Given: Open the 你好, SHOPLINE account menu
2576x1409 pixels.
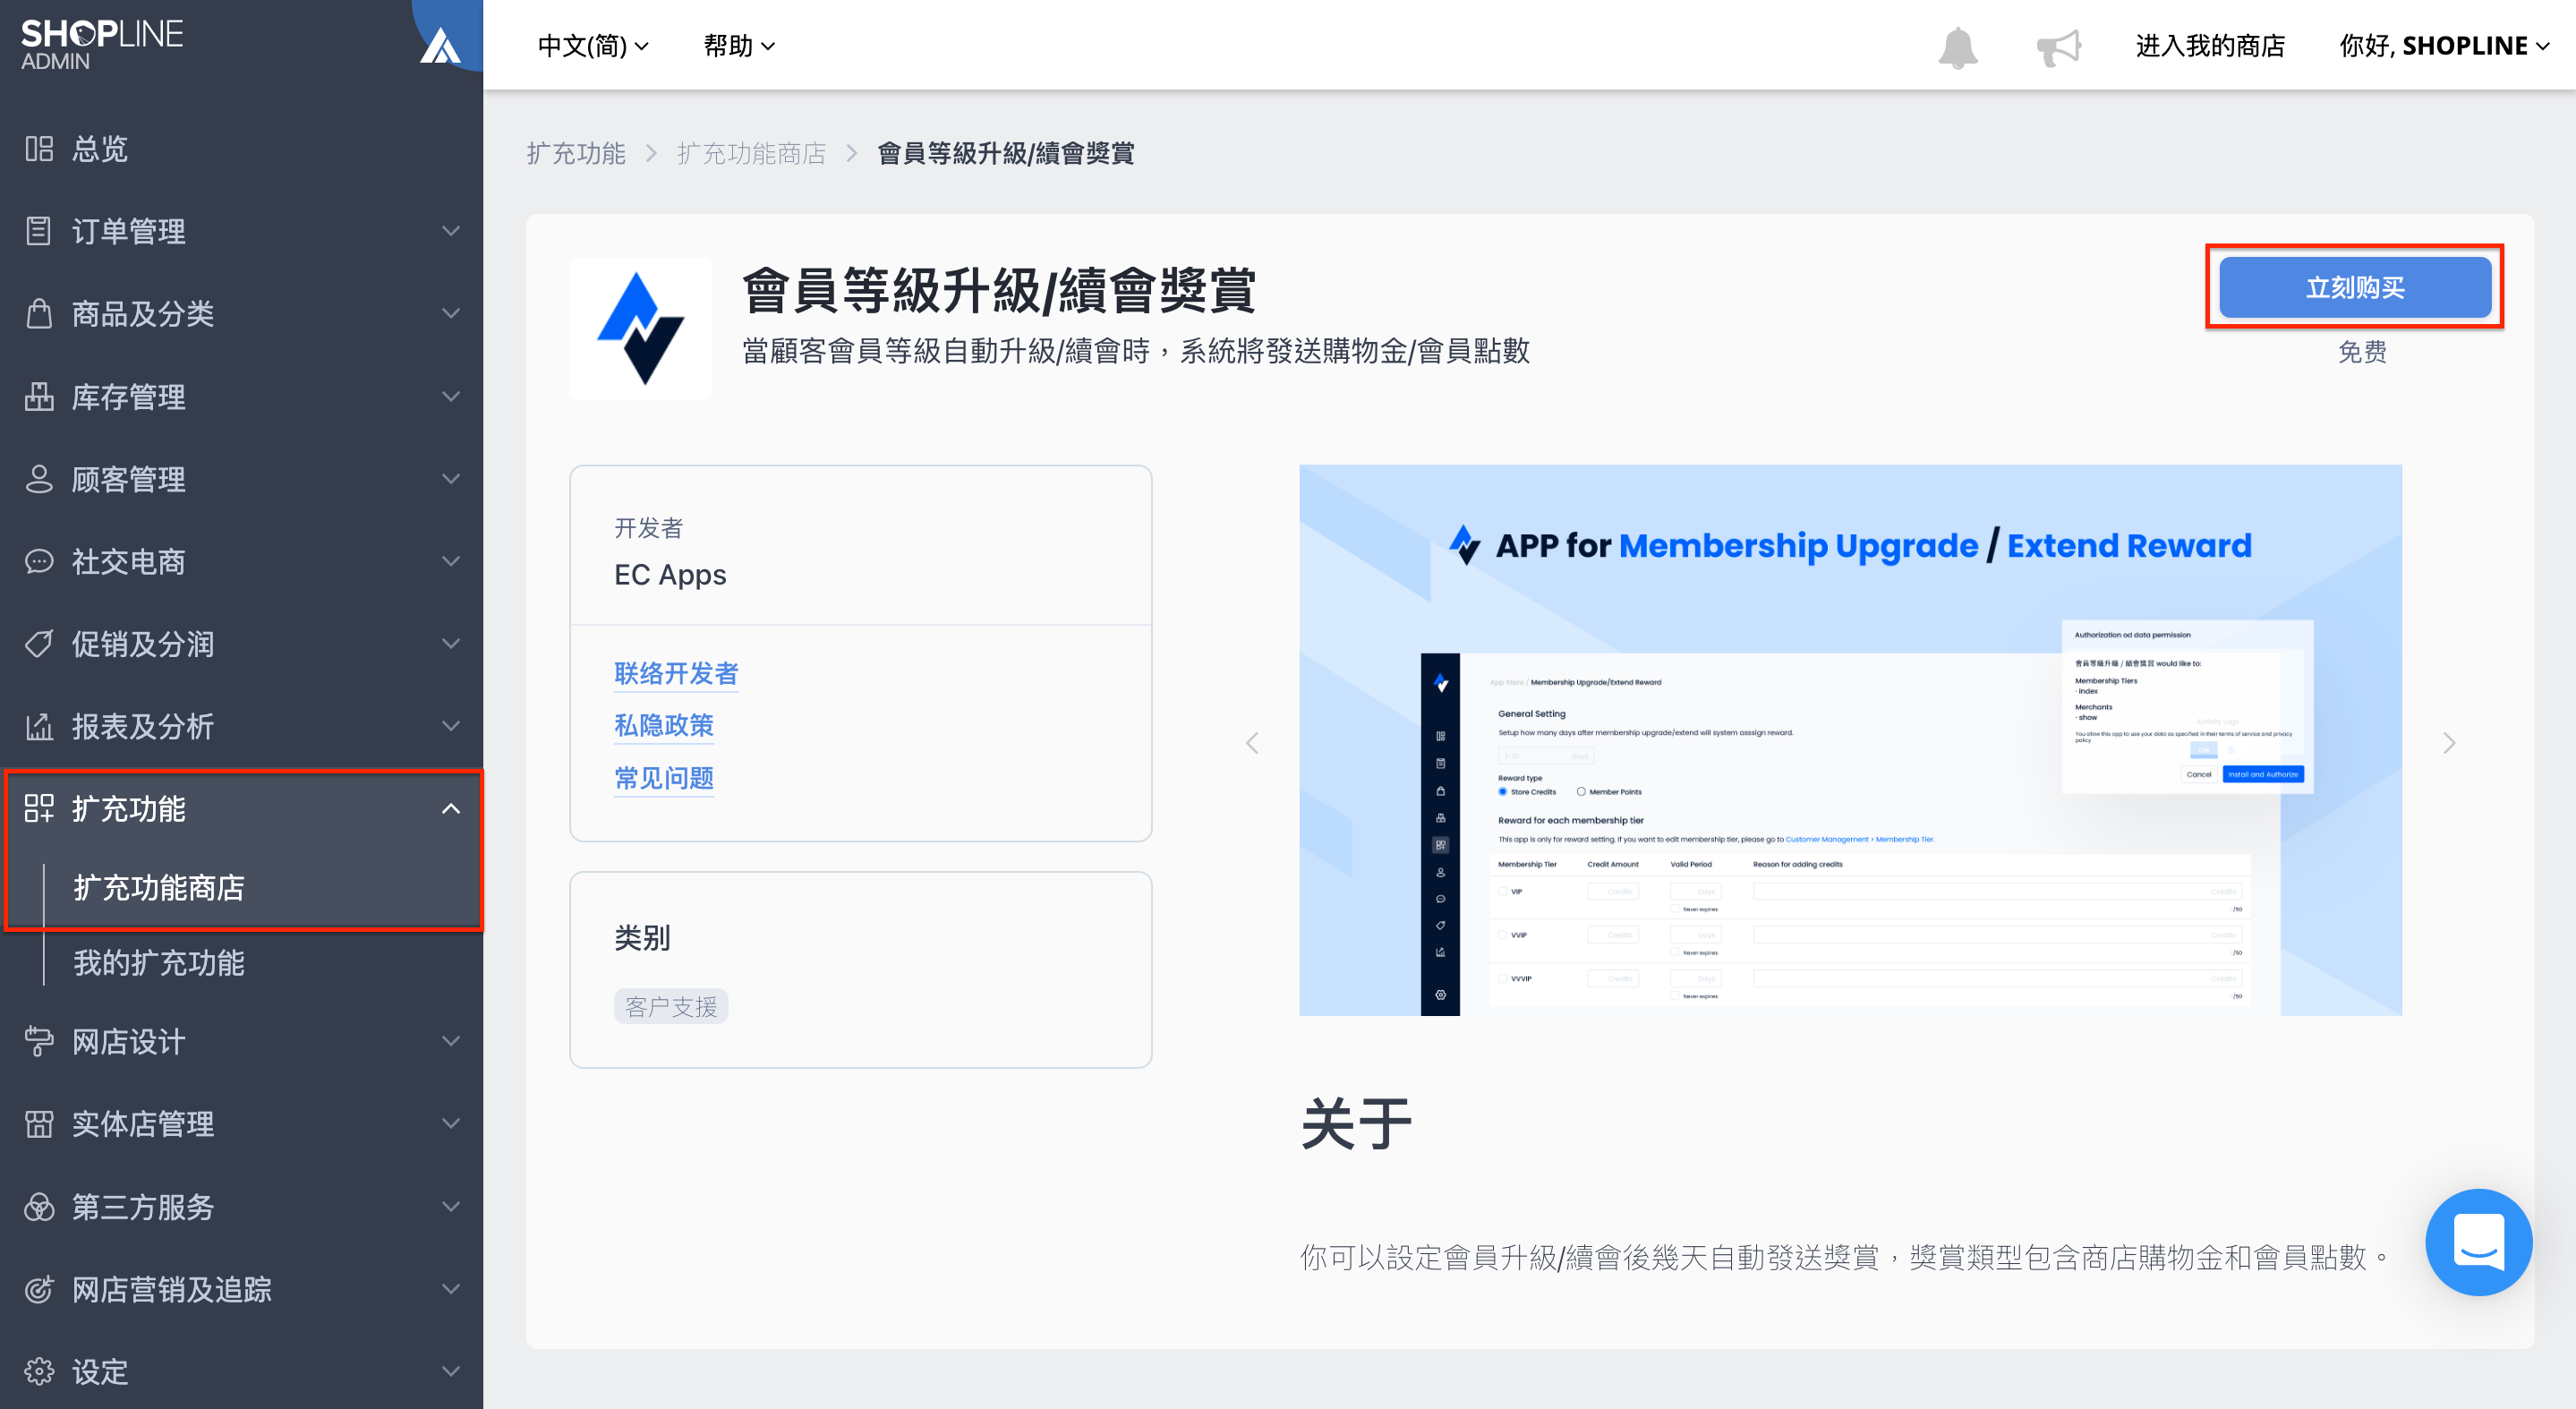Looking at the screenshot, I should coord(2444,46).
